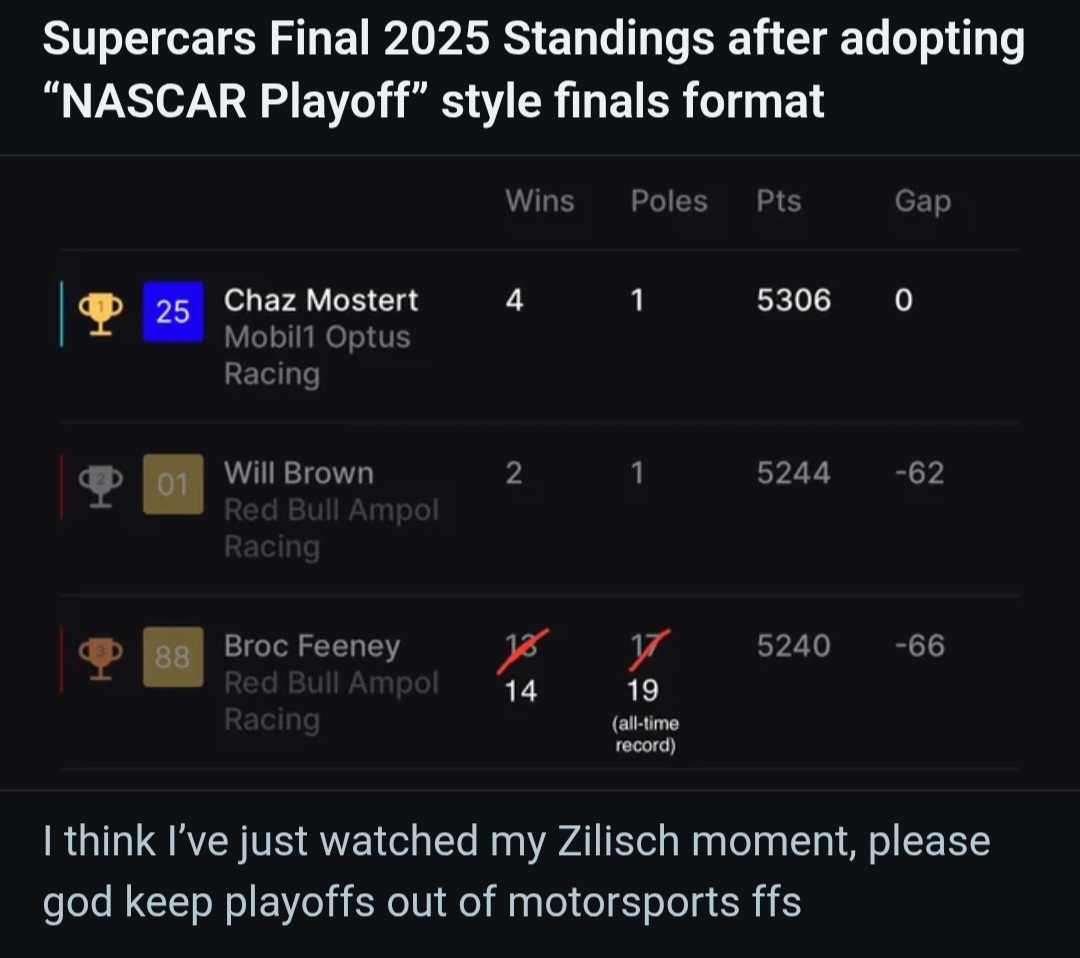The height and width of the screenshot is (958, 1080).
Task: Open Chaz Mostert driver name link
Action: [321, 300]
